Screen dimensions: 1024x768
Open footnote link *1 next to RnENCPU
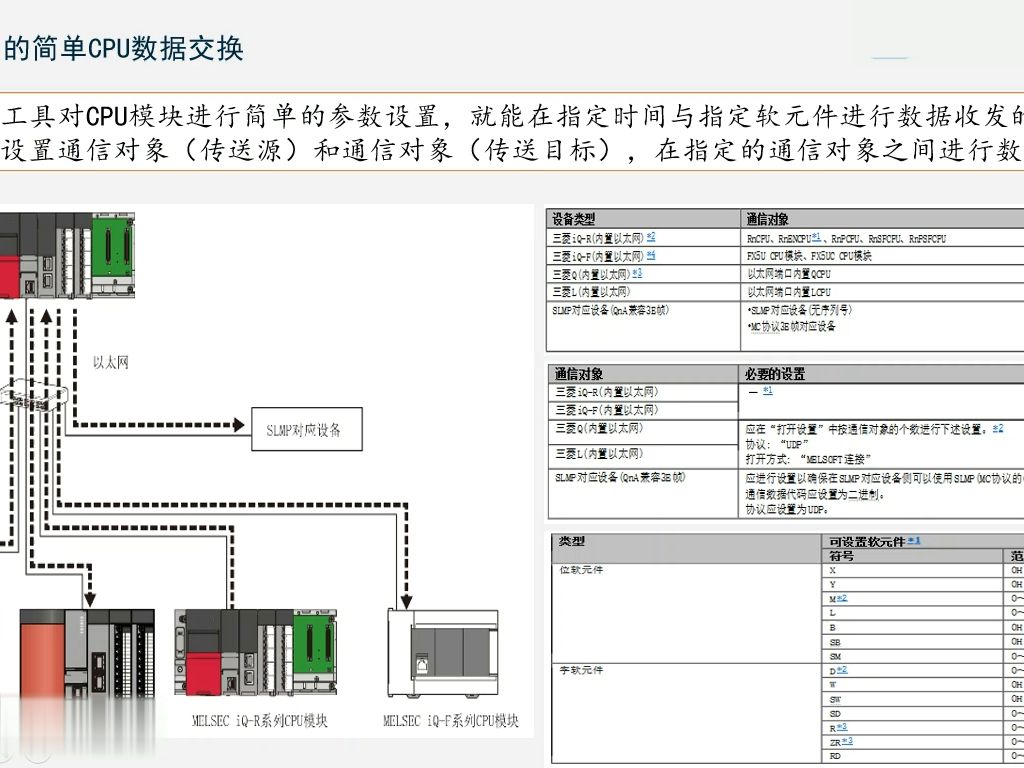click(816, 235)
